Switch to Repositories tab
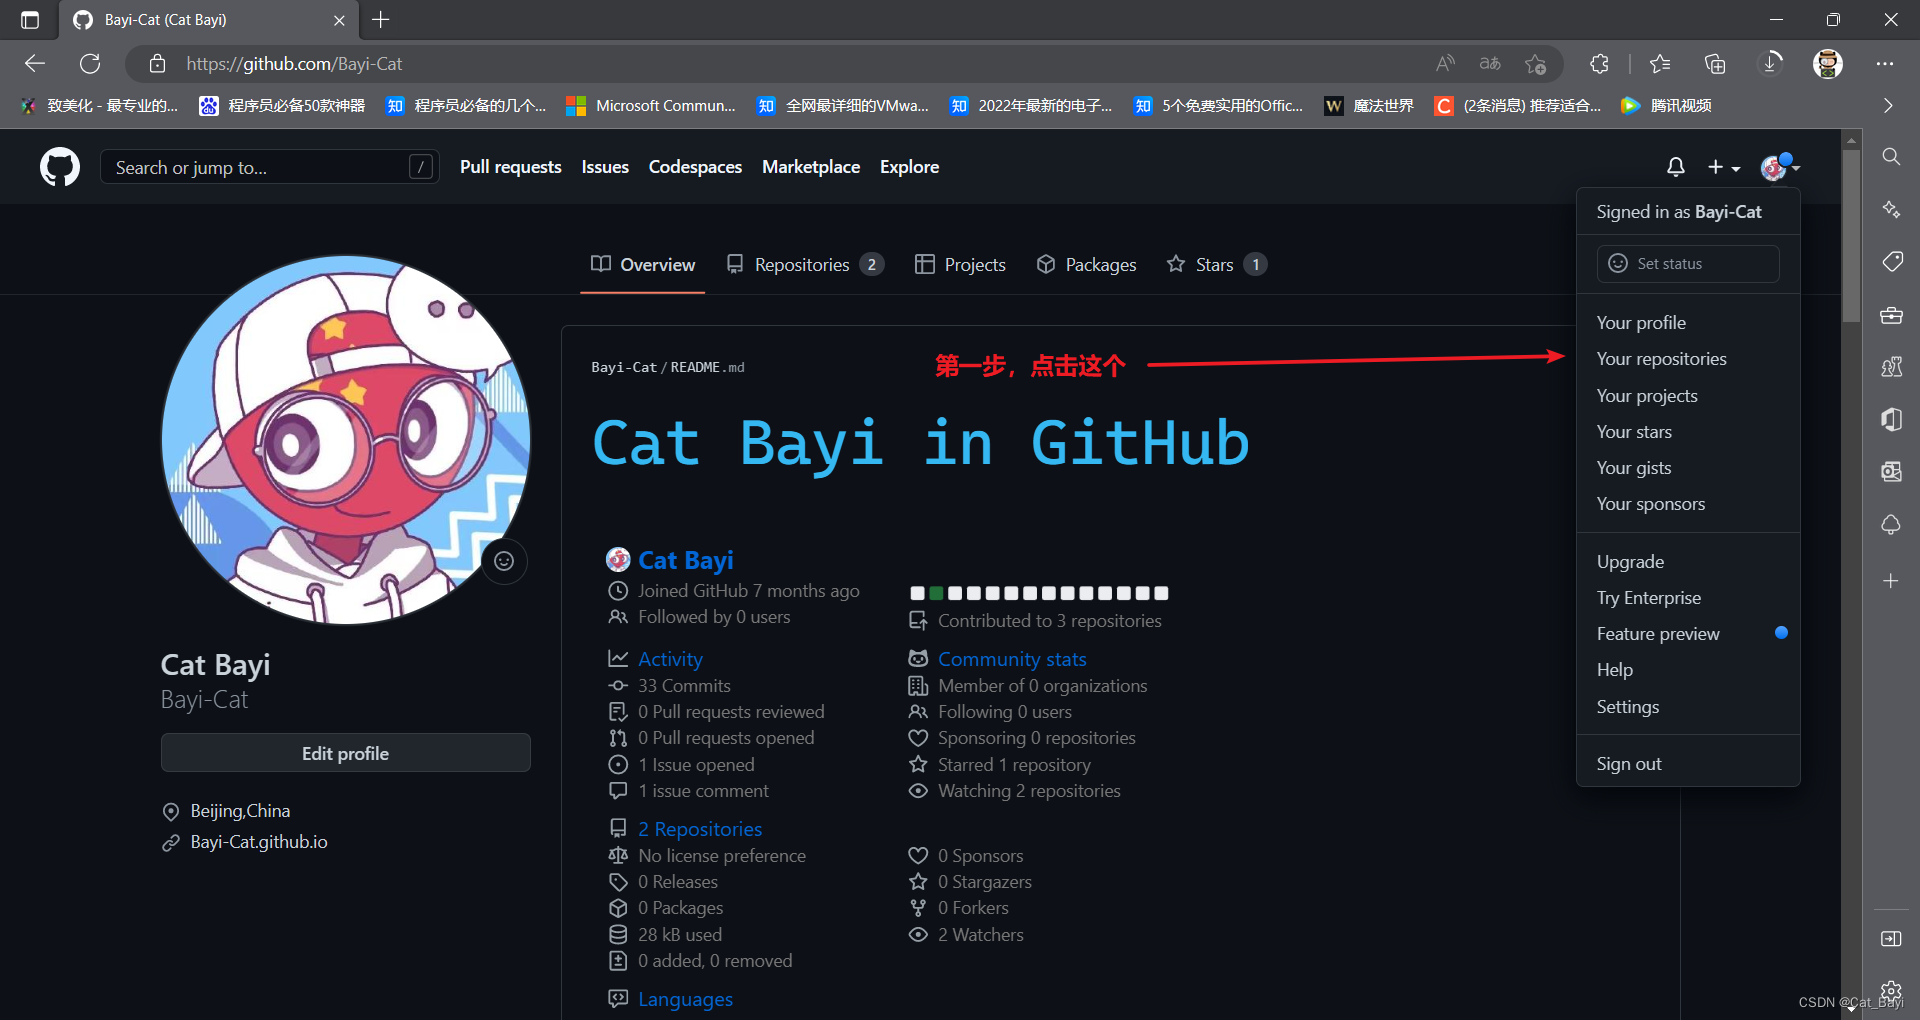 pos(805,265)
